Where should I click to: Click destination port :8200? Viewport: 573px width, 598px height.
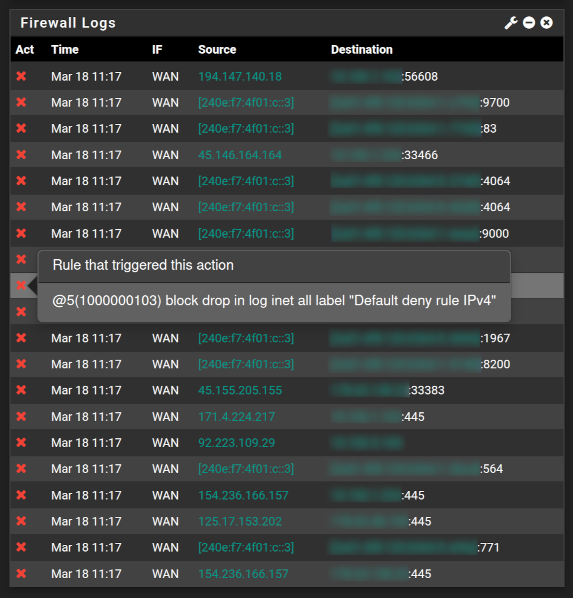[495, 364]
